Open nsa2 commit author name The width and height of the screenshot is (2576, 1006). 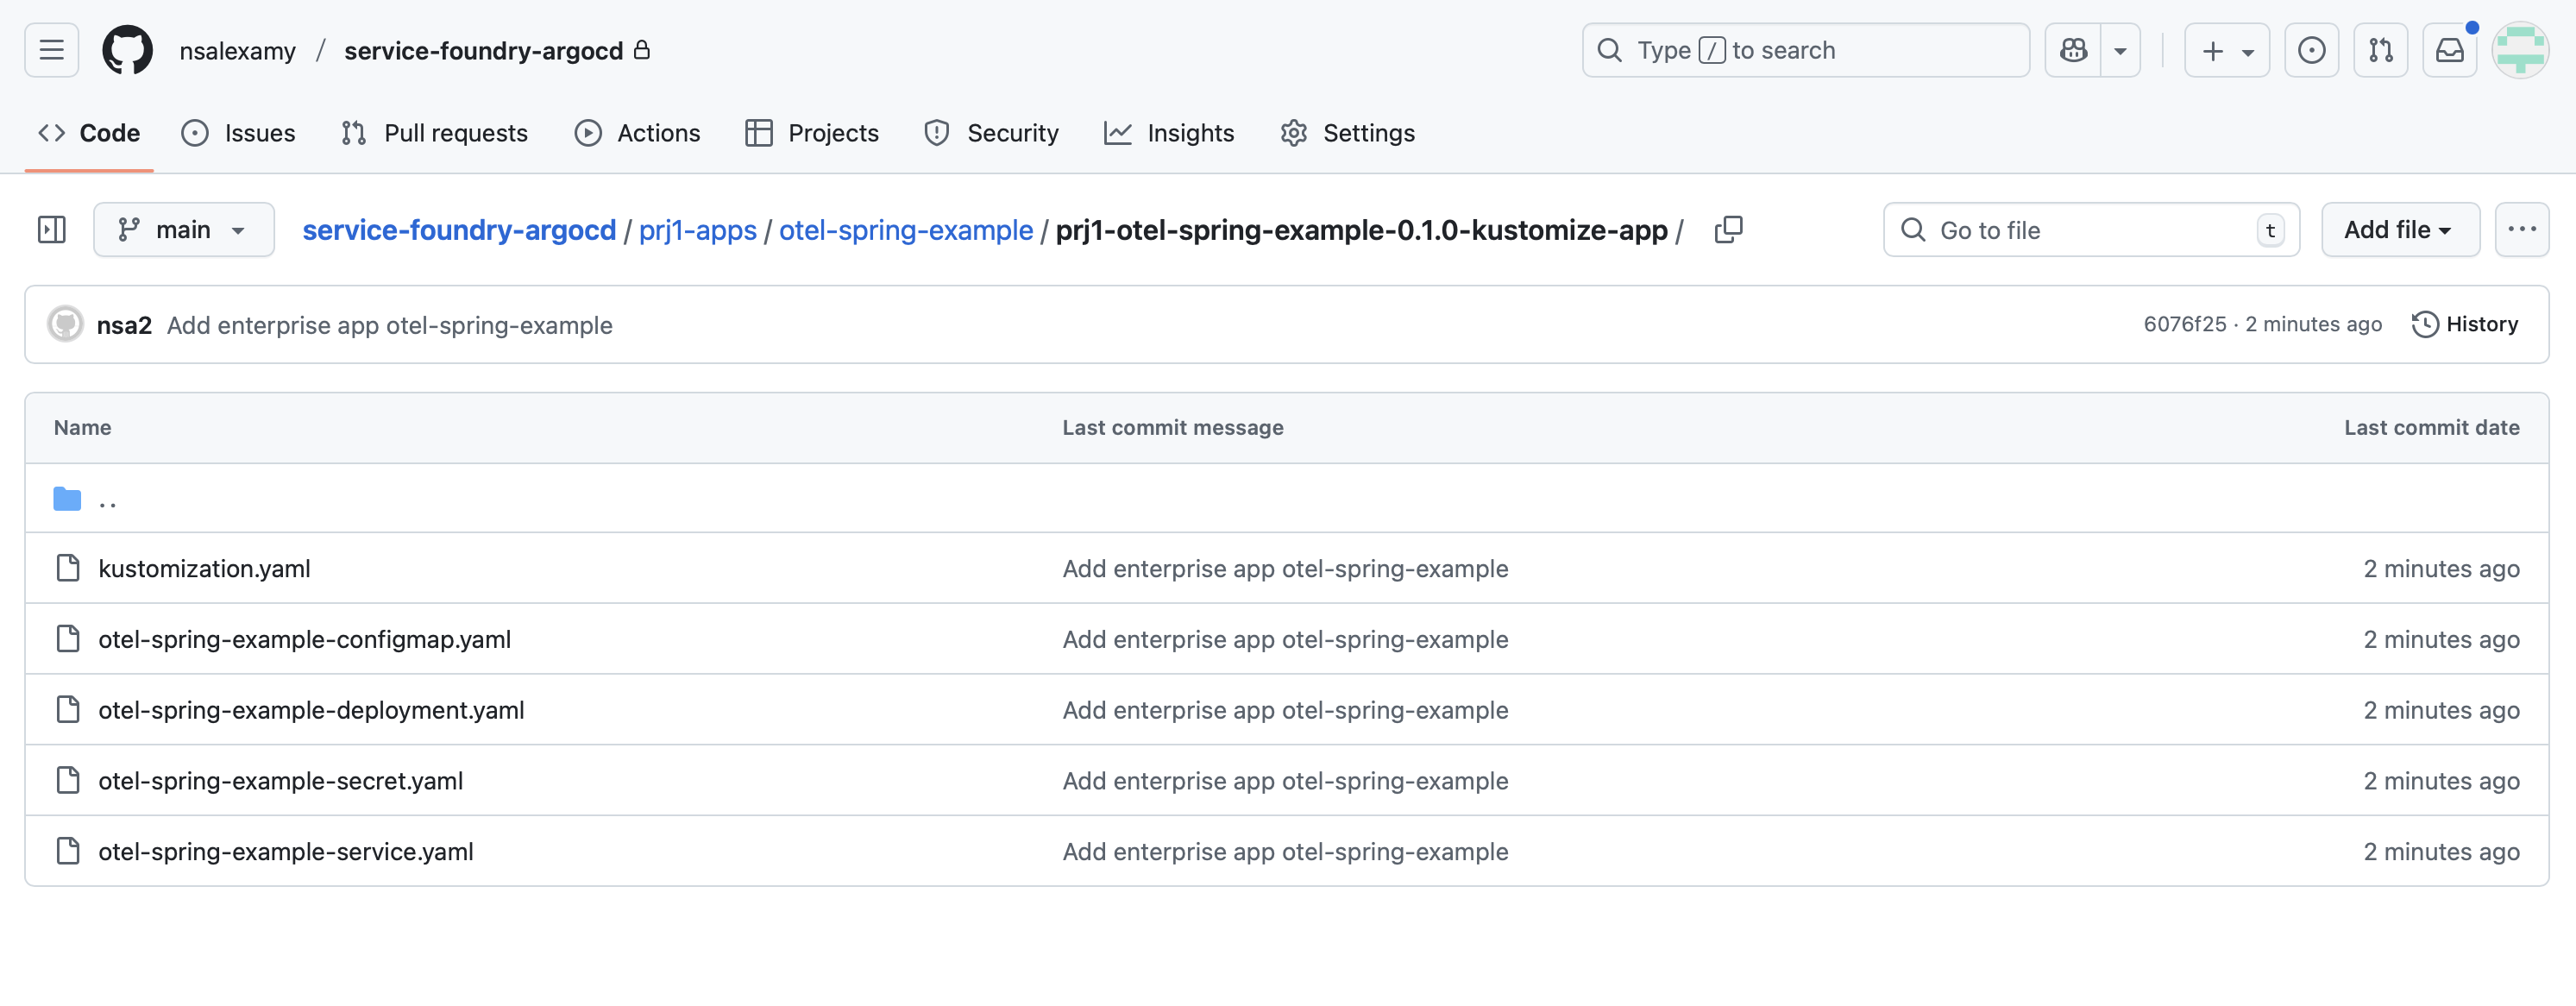click(124, 325)
